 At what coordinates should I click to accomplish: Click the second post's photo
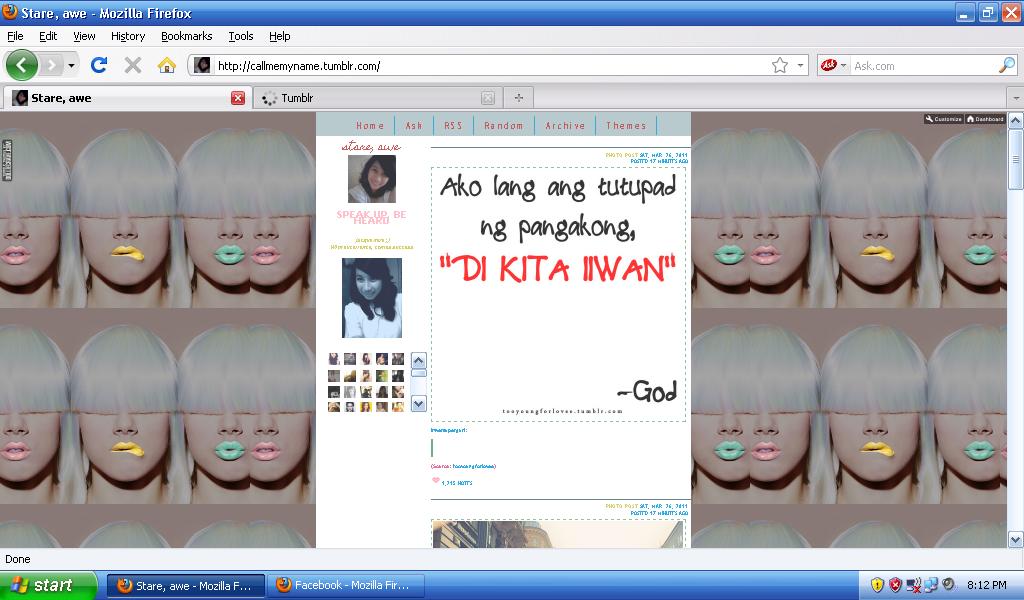tap(558, 535)
